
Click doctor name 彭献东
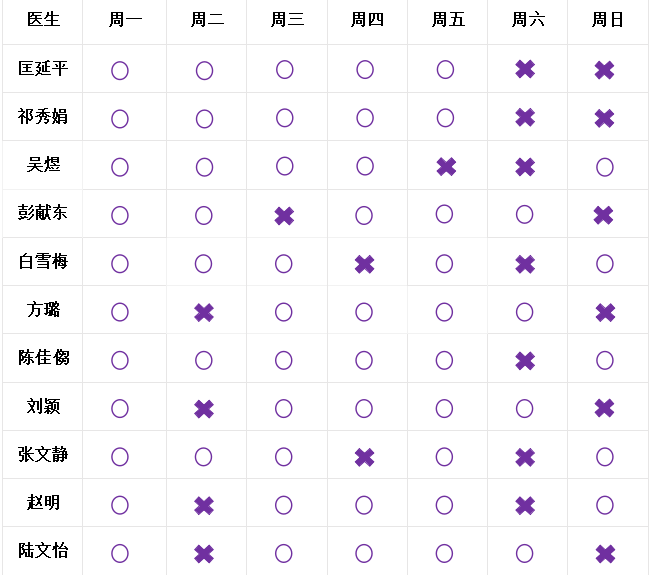click(x=43, y=213)
